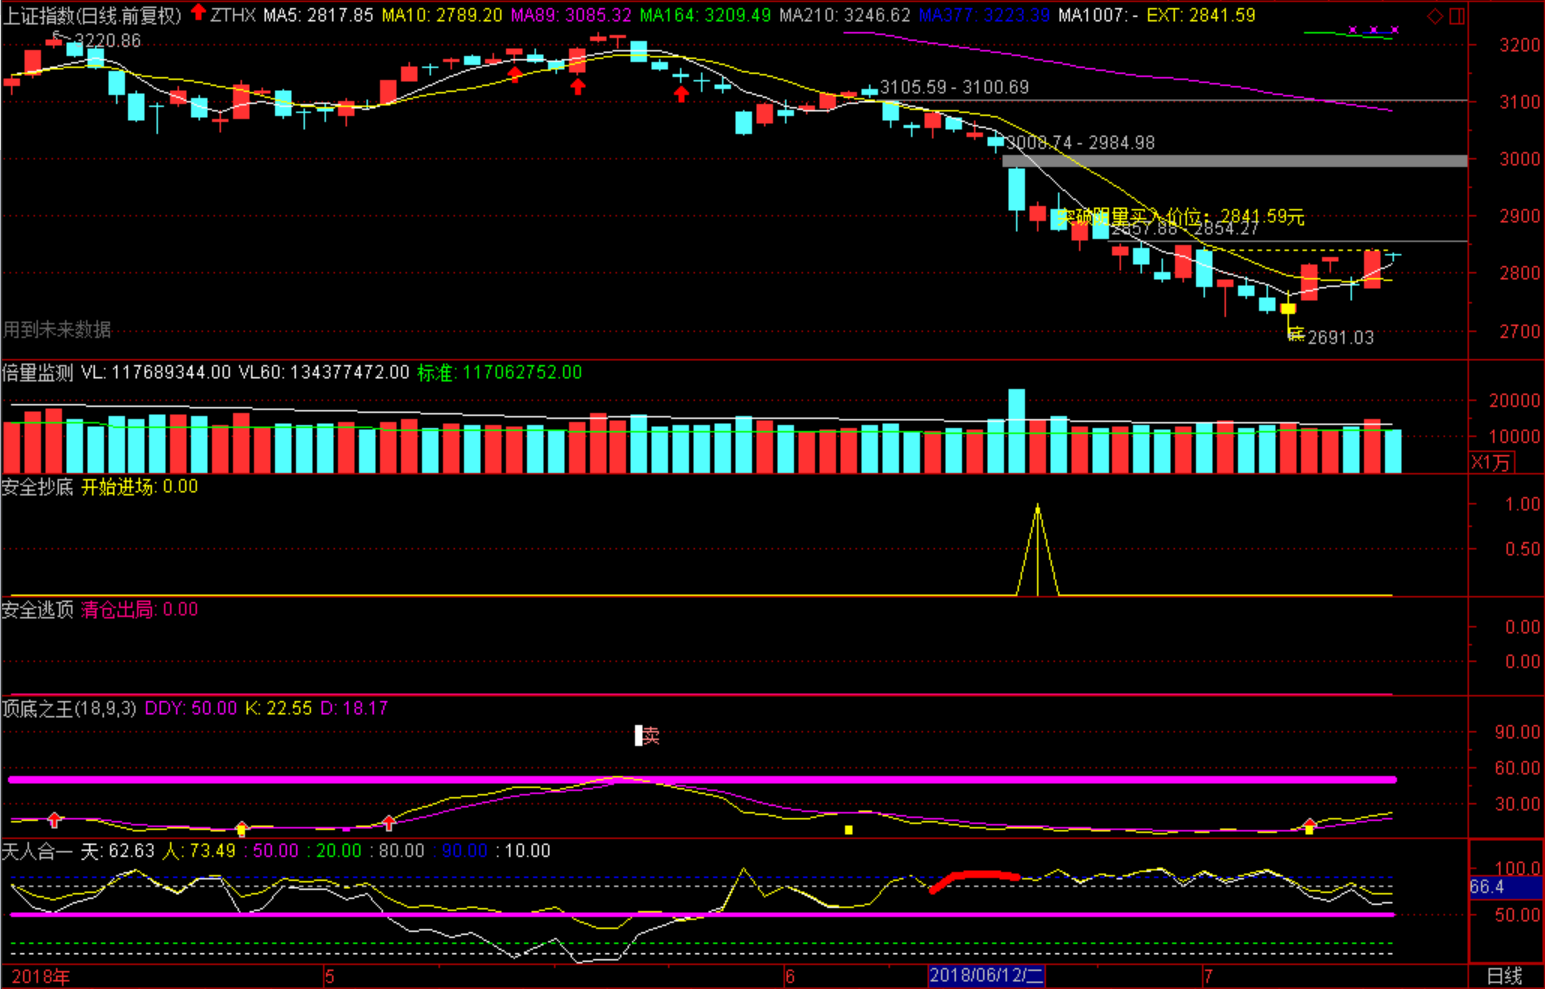Click the 2018年 label on the time axis

[x=41, y=976]
